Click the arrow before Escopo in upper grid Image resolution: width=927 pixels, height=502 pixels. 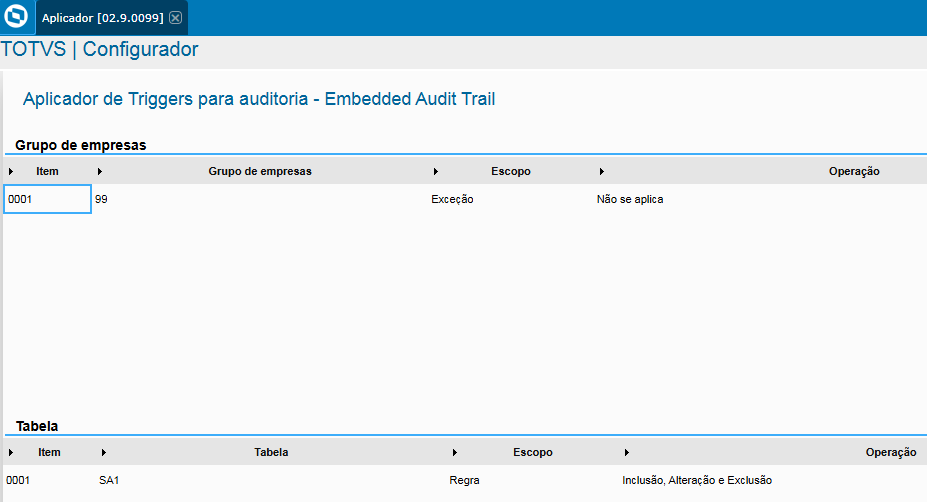coord(435,171)
